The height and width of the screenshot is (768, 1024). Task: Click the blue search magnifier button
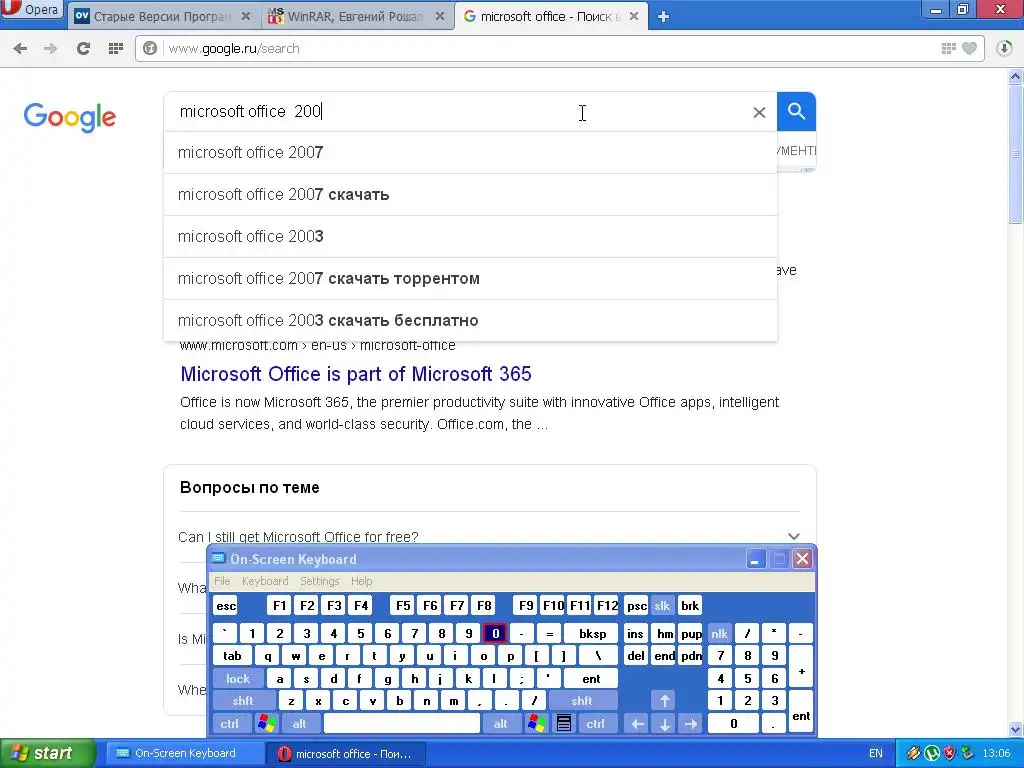pos(796,112)
